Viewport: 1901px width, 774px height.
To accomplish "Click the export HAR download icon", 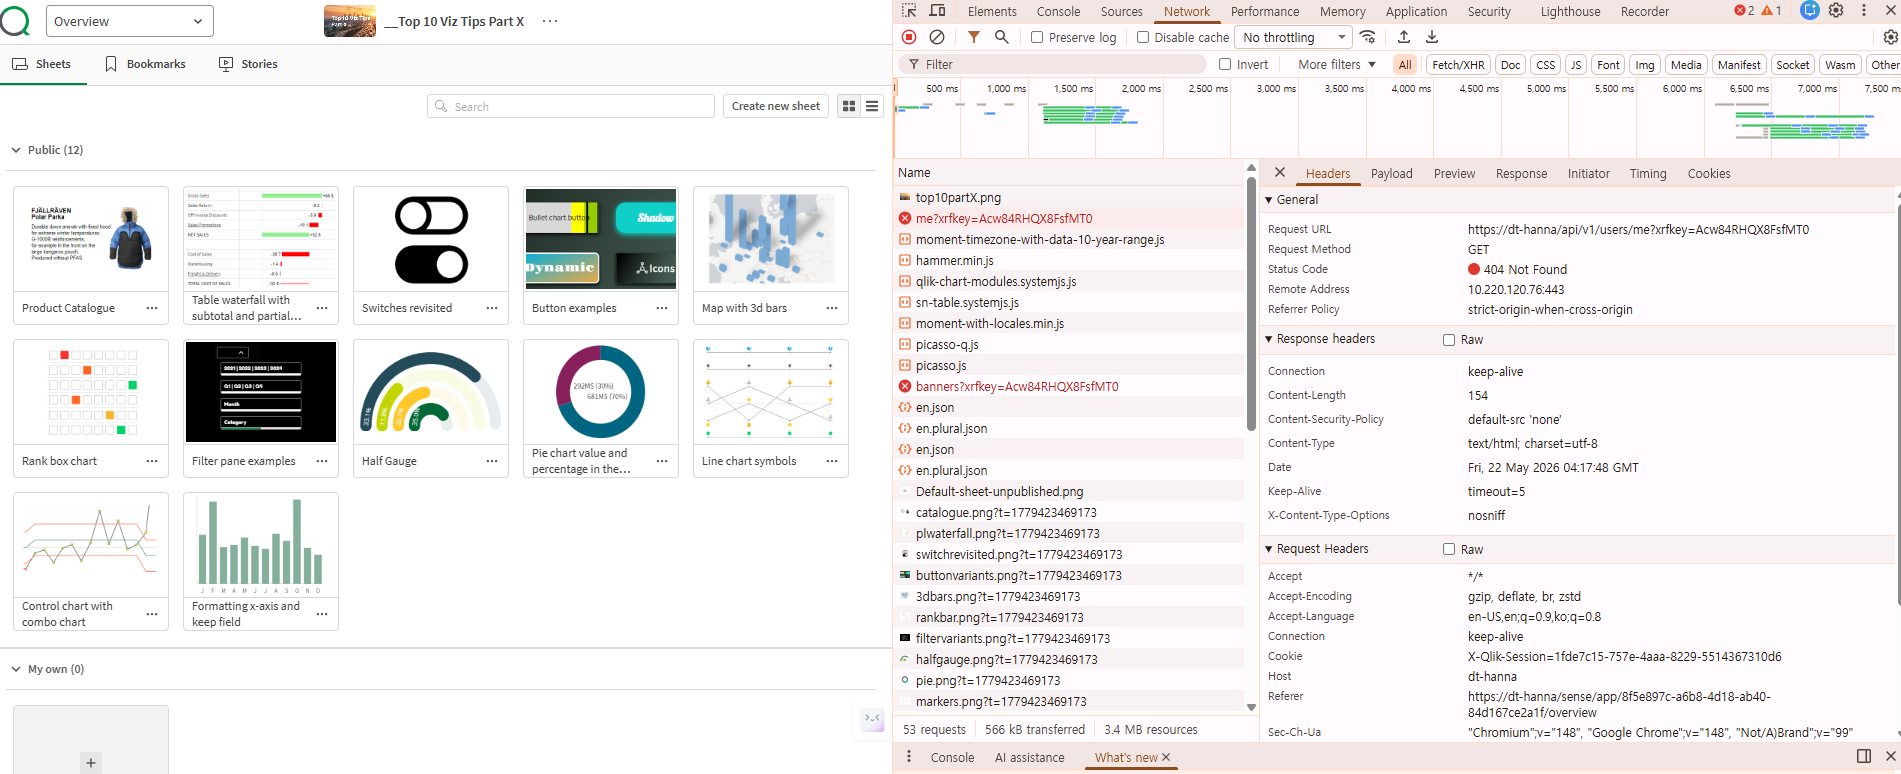I will 1432,37.
